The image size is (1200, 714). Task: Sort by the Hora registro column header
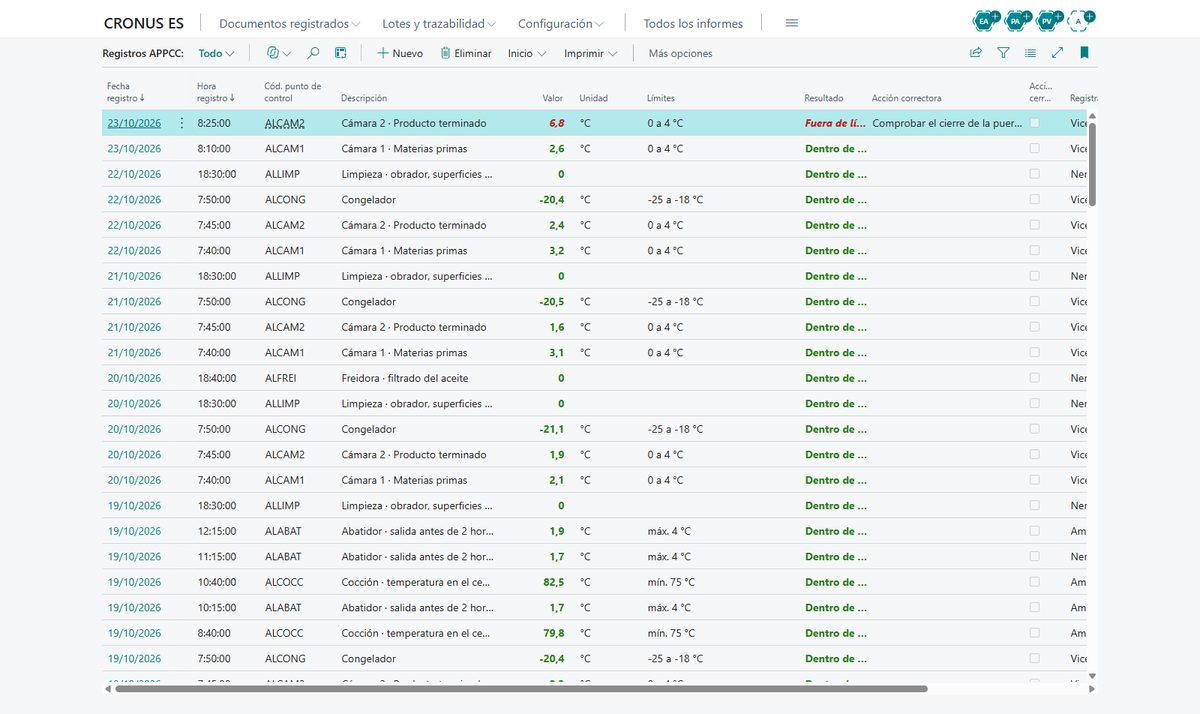(x=216, y=92)
